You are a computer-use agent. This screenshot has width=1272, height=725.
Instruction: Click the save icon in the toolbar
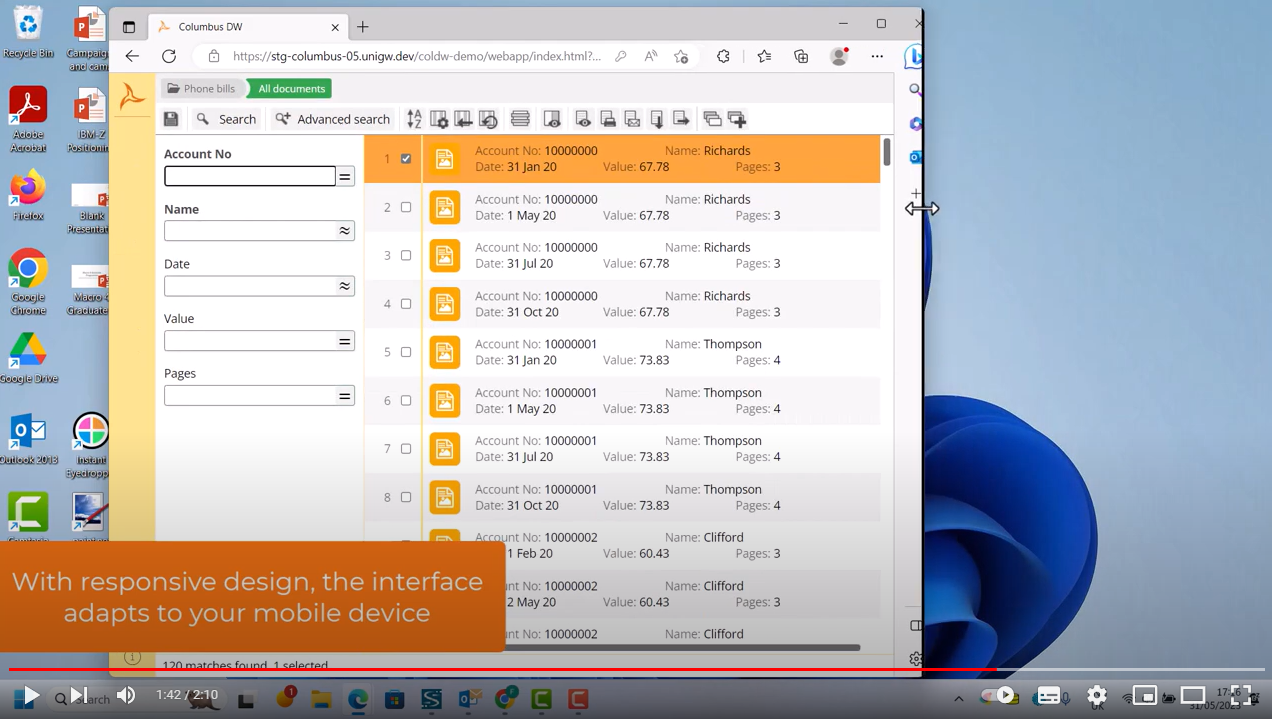[171, 119]
